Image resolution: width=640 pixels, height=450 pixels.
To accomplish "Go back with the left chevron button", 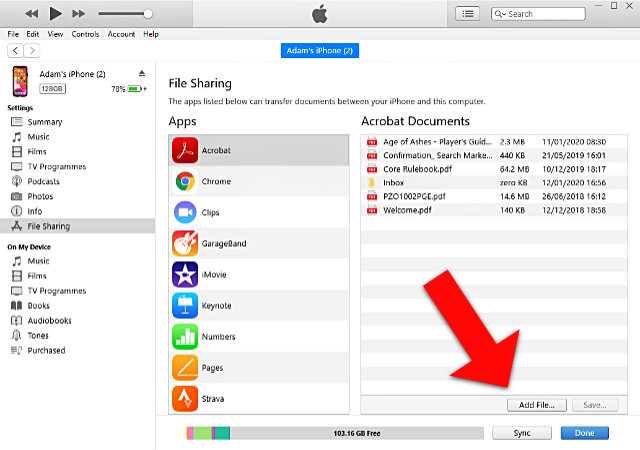I will [15, 51].
